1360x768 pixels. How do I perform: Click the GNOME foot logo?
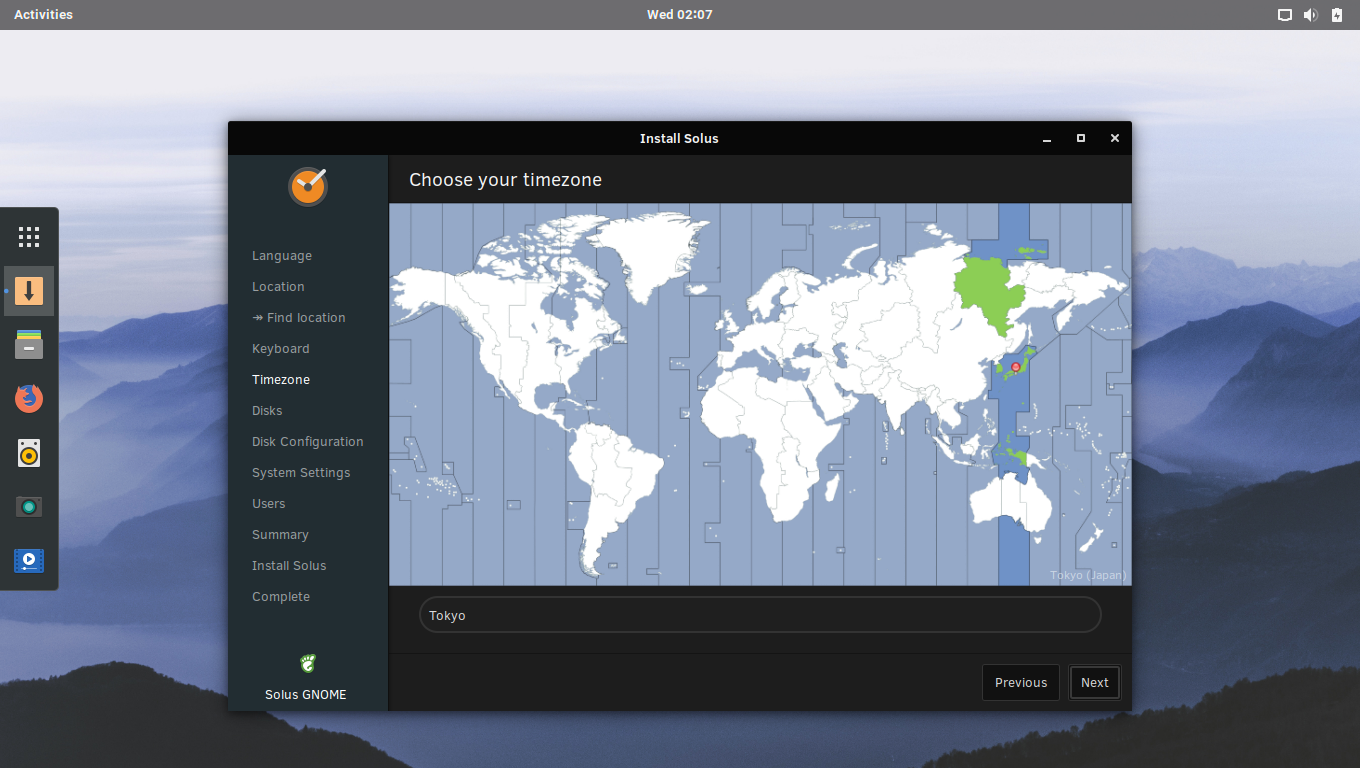(308, 663)
